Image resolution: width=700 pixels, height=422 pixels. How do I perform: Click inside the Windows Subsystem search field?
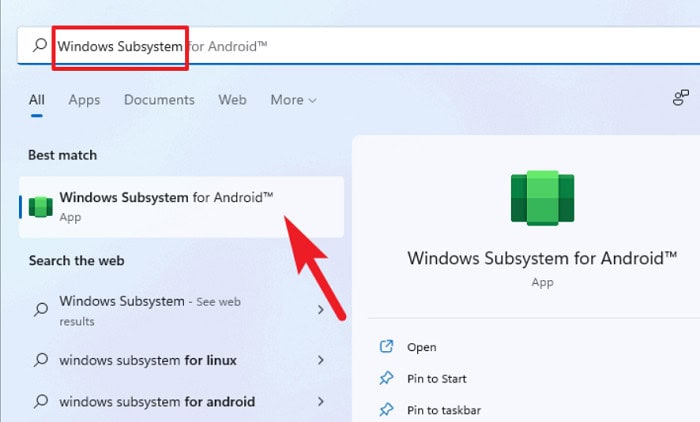click(358, 46)
